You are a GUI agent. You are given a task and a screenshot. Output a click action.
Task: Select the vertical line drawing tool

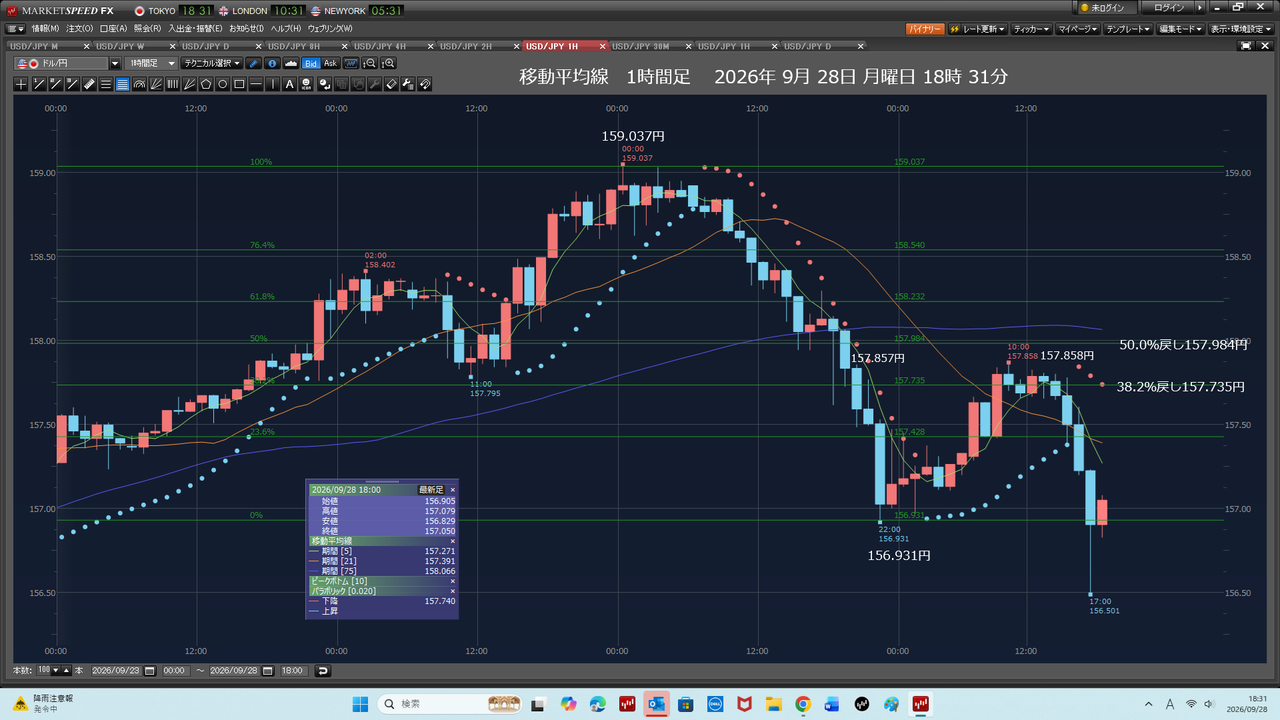(274, 85)
